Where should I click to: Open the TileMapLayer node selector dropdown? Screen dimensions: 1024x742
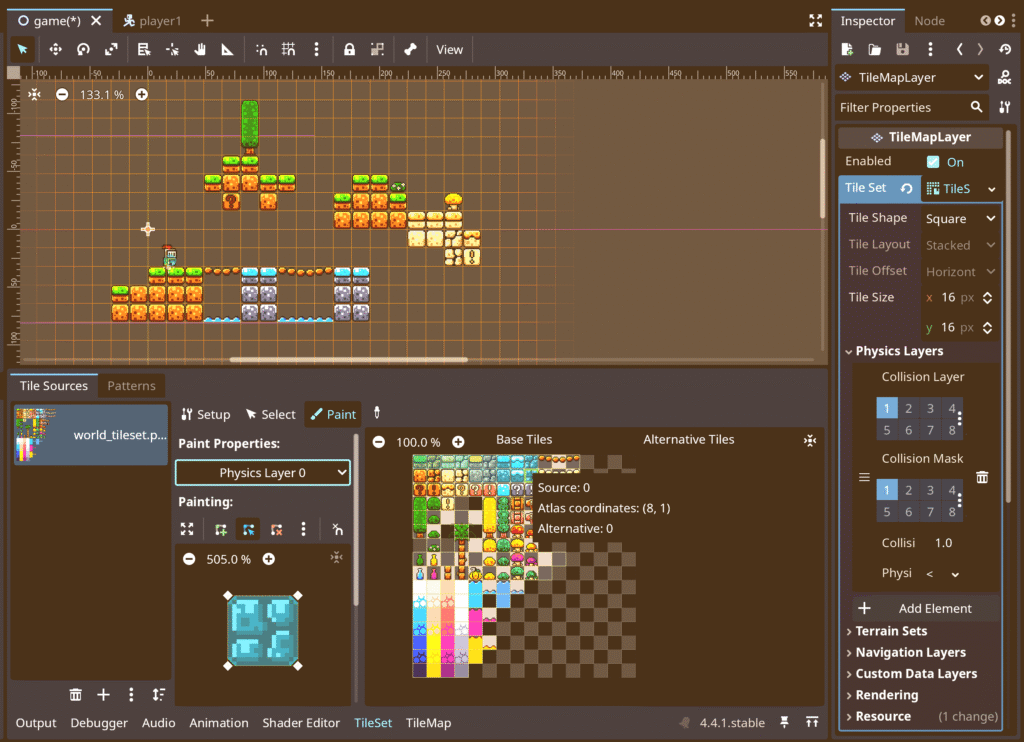pyautogui.click(x=913, y=78)
